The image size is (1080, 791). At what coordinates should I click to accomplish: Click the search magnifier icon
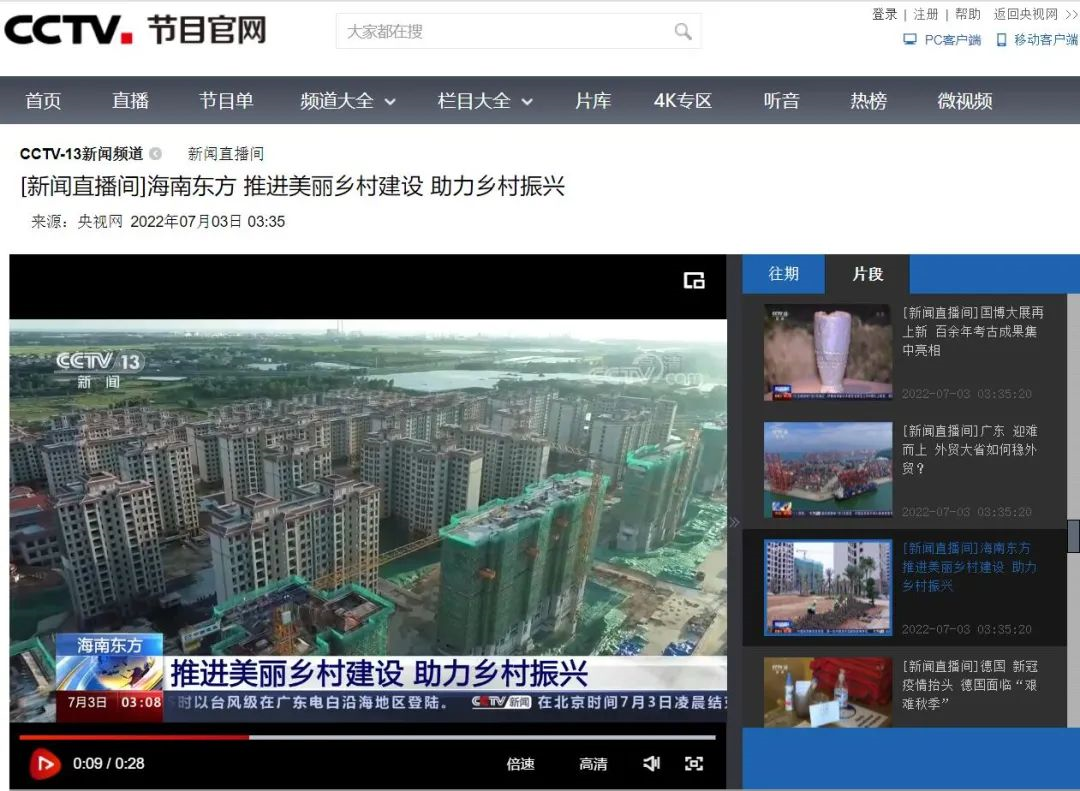coord(683,32)
